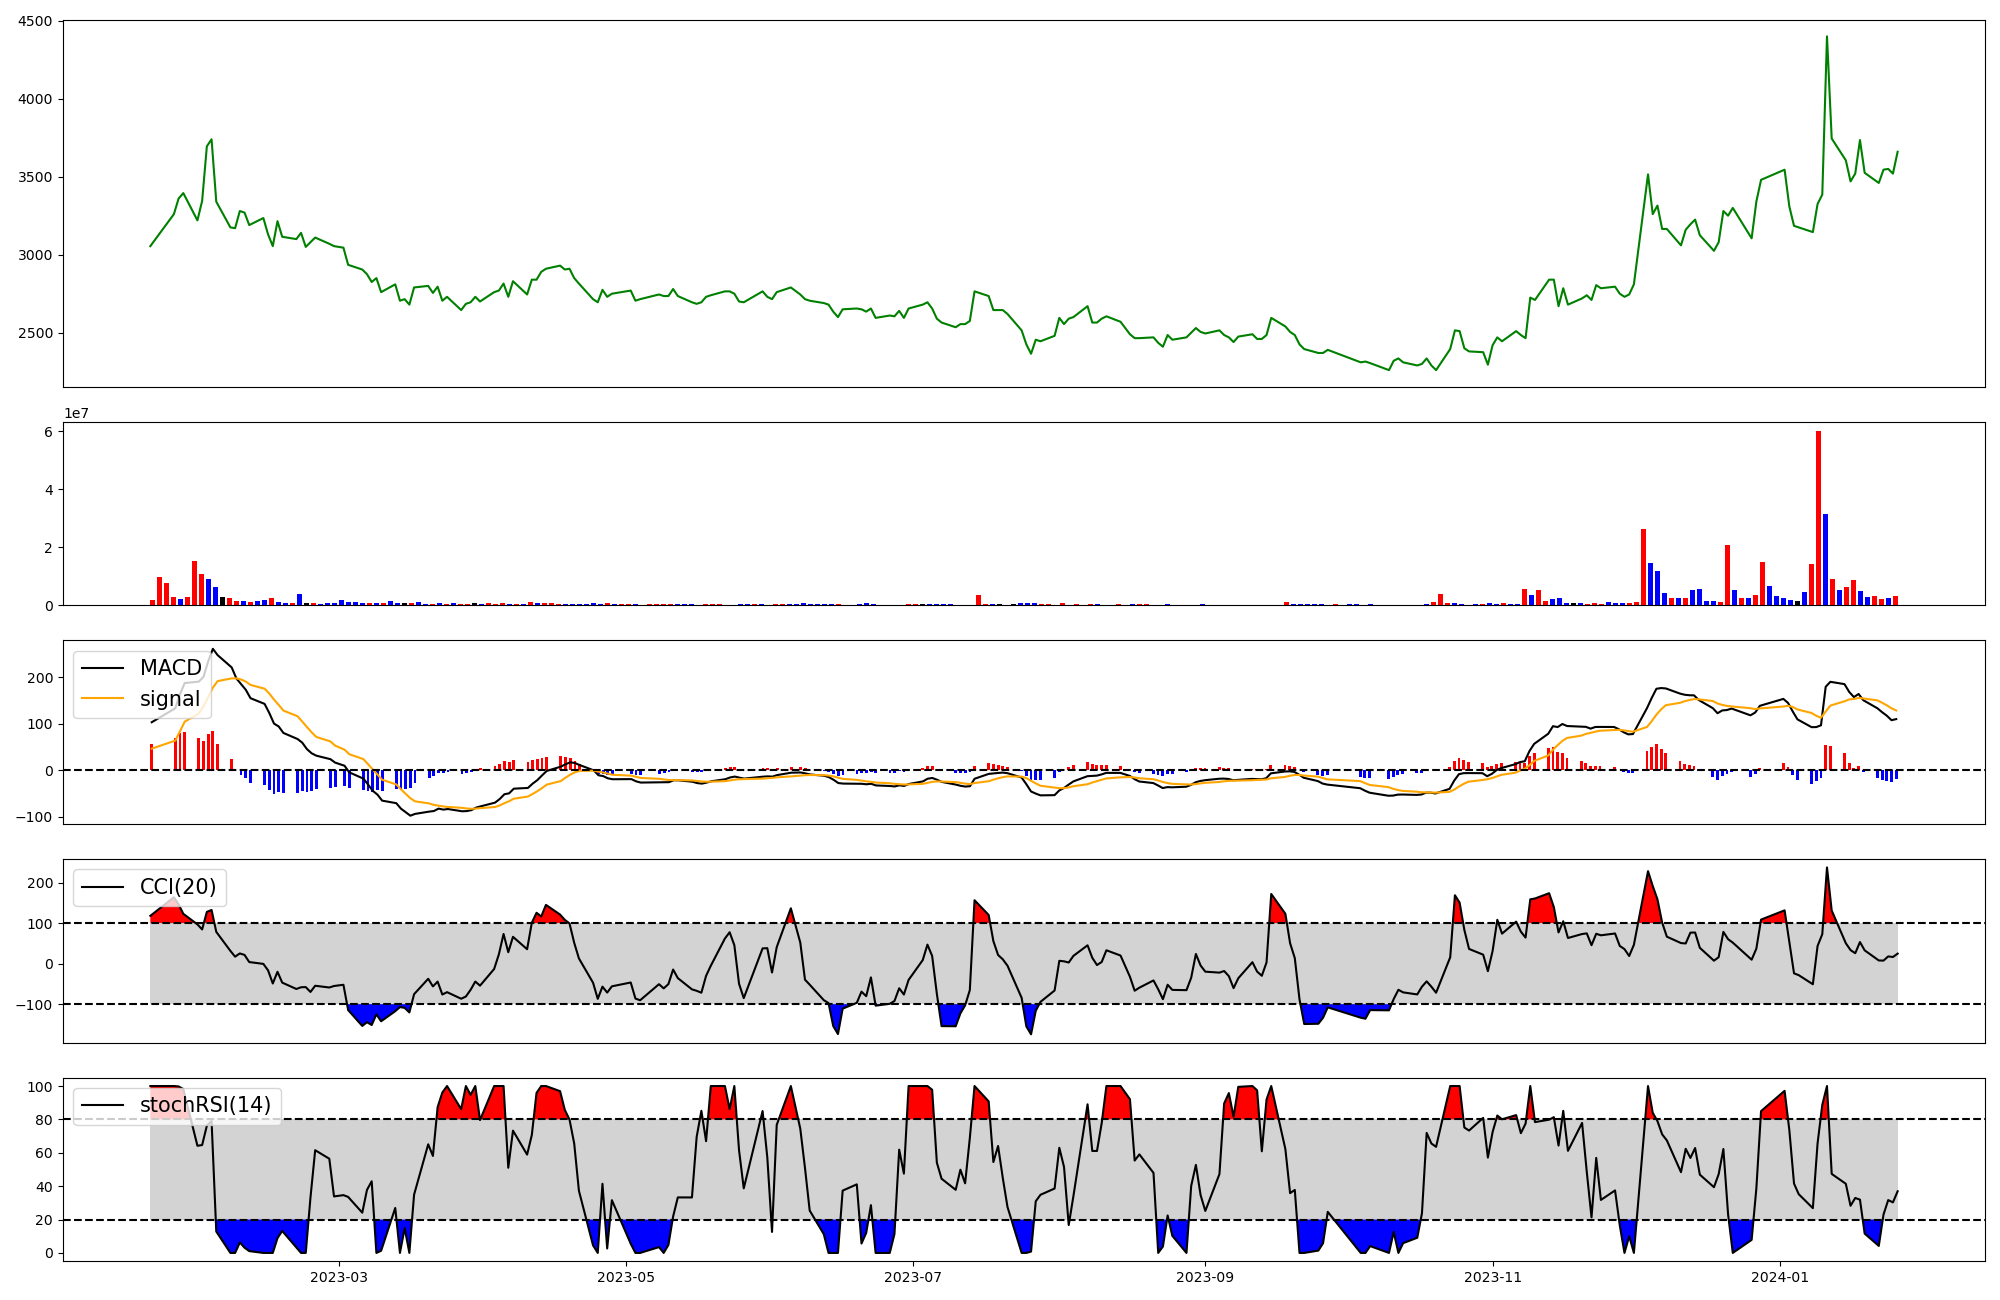Click the 4500 price axis tick label
The height and width of the screenshot is (1300, 2000).
coord(36,21)
